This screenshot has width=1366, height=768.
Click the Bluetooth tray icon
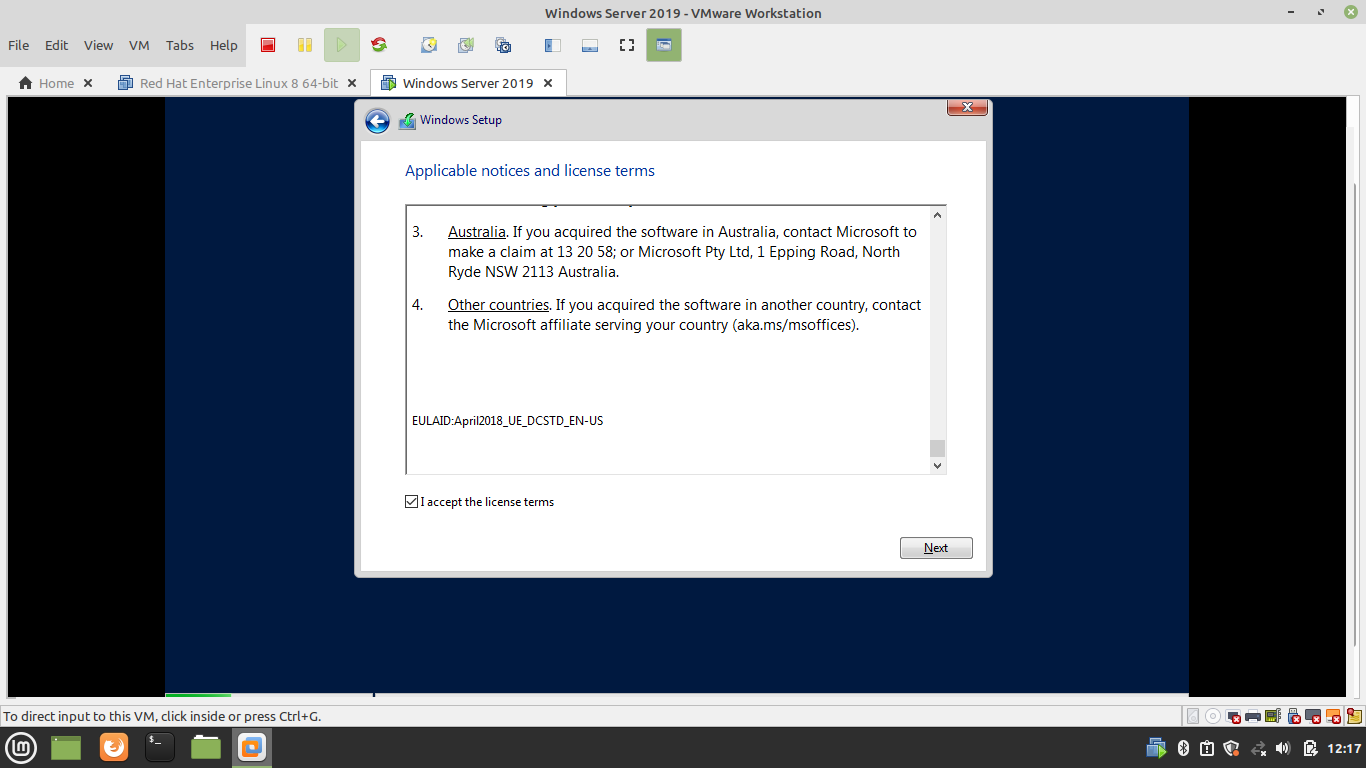[1183, 748]
